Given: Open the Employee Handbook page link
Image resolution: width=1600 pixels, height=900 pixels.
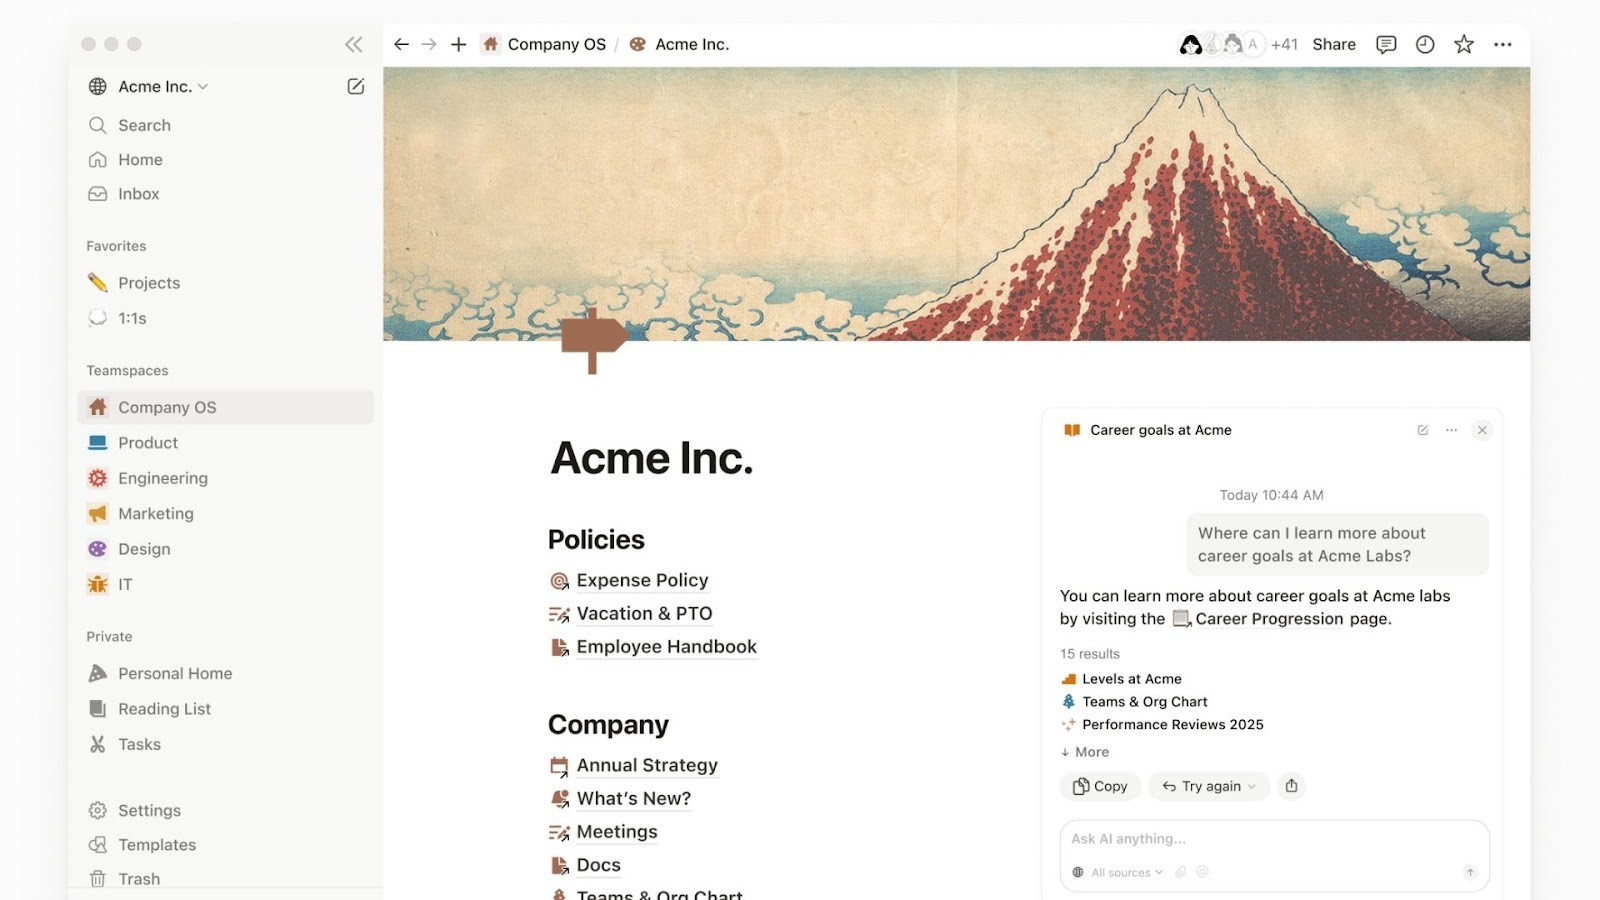Looking at the screenshot, I should click(666, 646).
